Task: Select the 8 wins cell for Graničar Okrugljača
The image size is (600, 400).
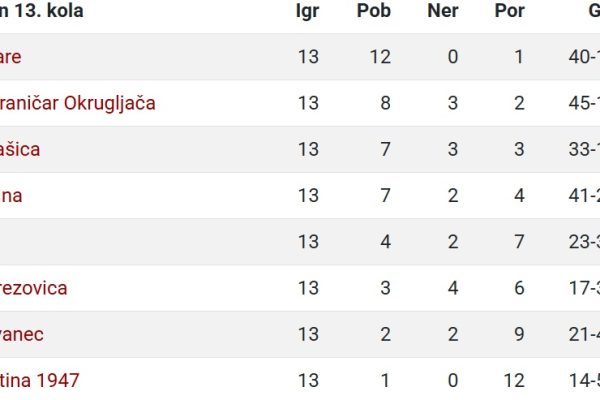Action: click(385, 103)
